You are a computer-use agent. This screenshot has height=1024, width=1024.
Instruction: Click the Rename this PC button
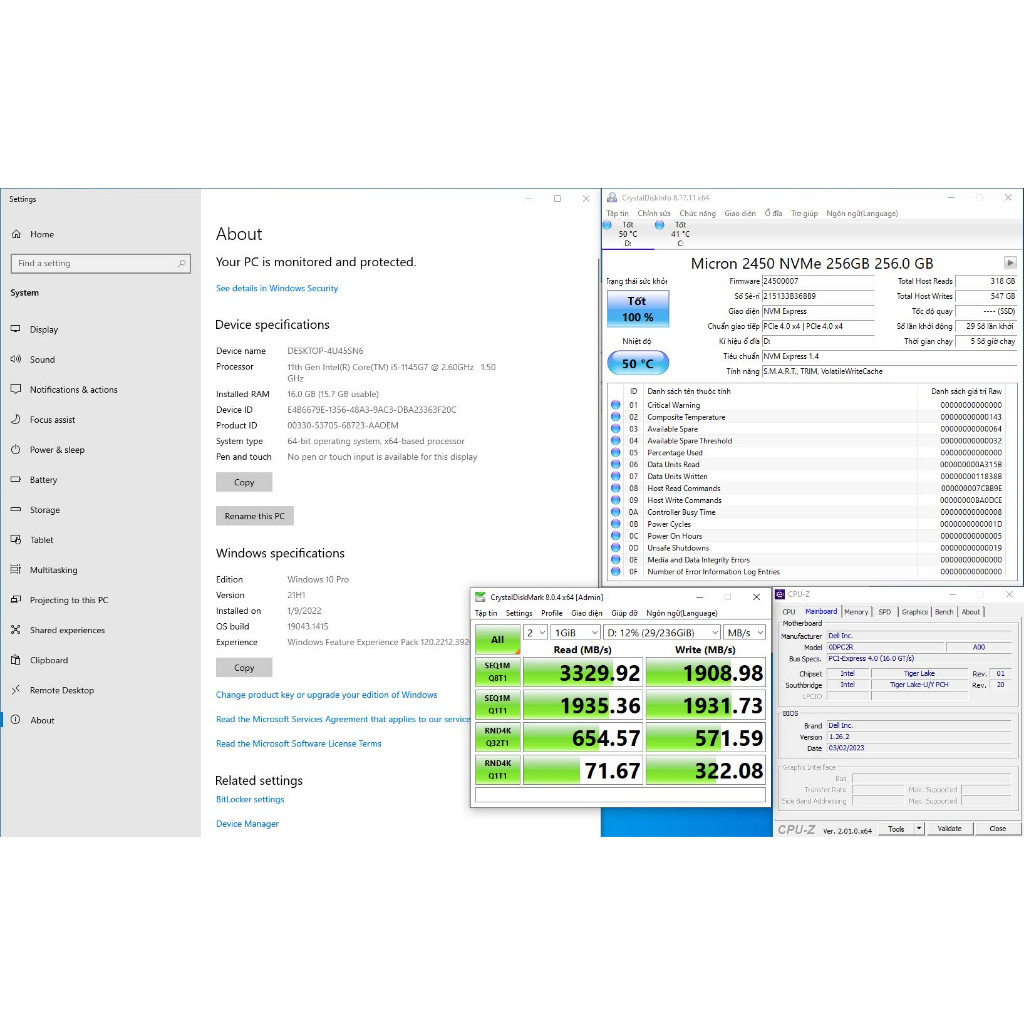point(255,516)
